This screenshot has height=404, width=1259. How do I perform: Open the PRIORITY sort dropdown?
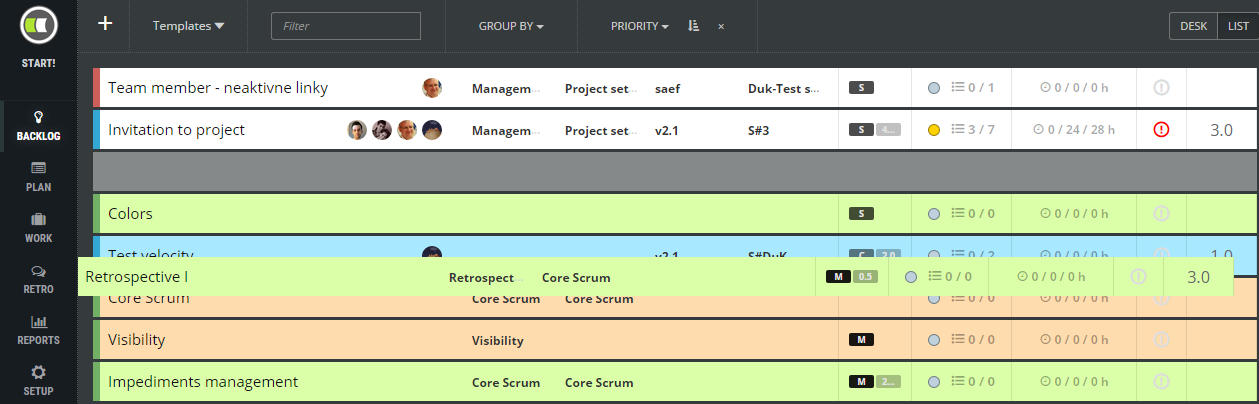[x=640, y=26]
